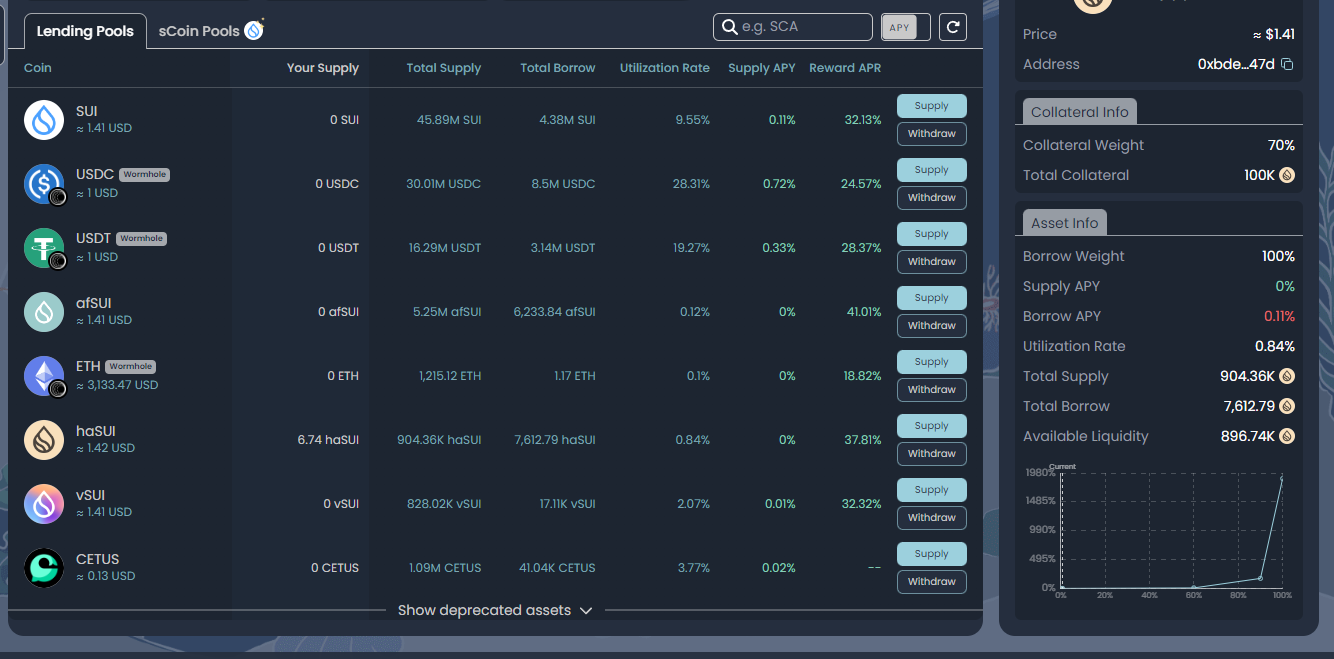
Task: Click Supply in the CETUS row
Action: [x=932, y=554]
